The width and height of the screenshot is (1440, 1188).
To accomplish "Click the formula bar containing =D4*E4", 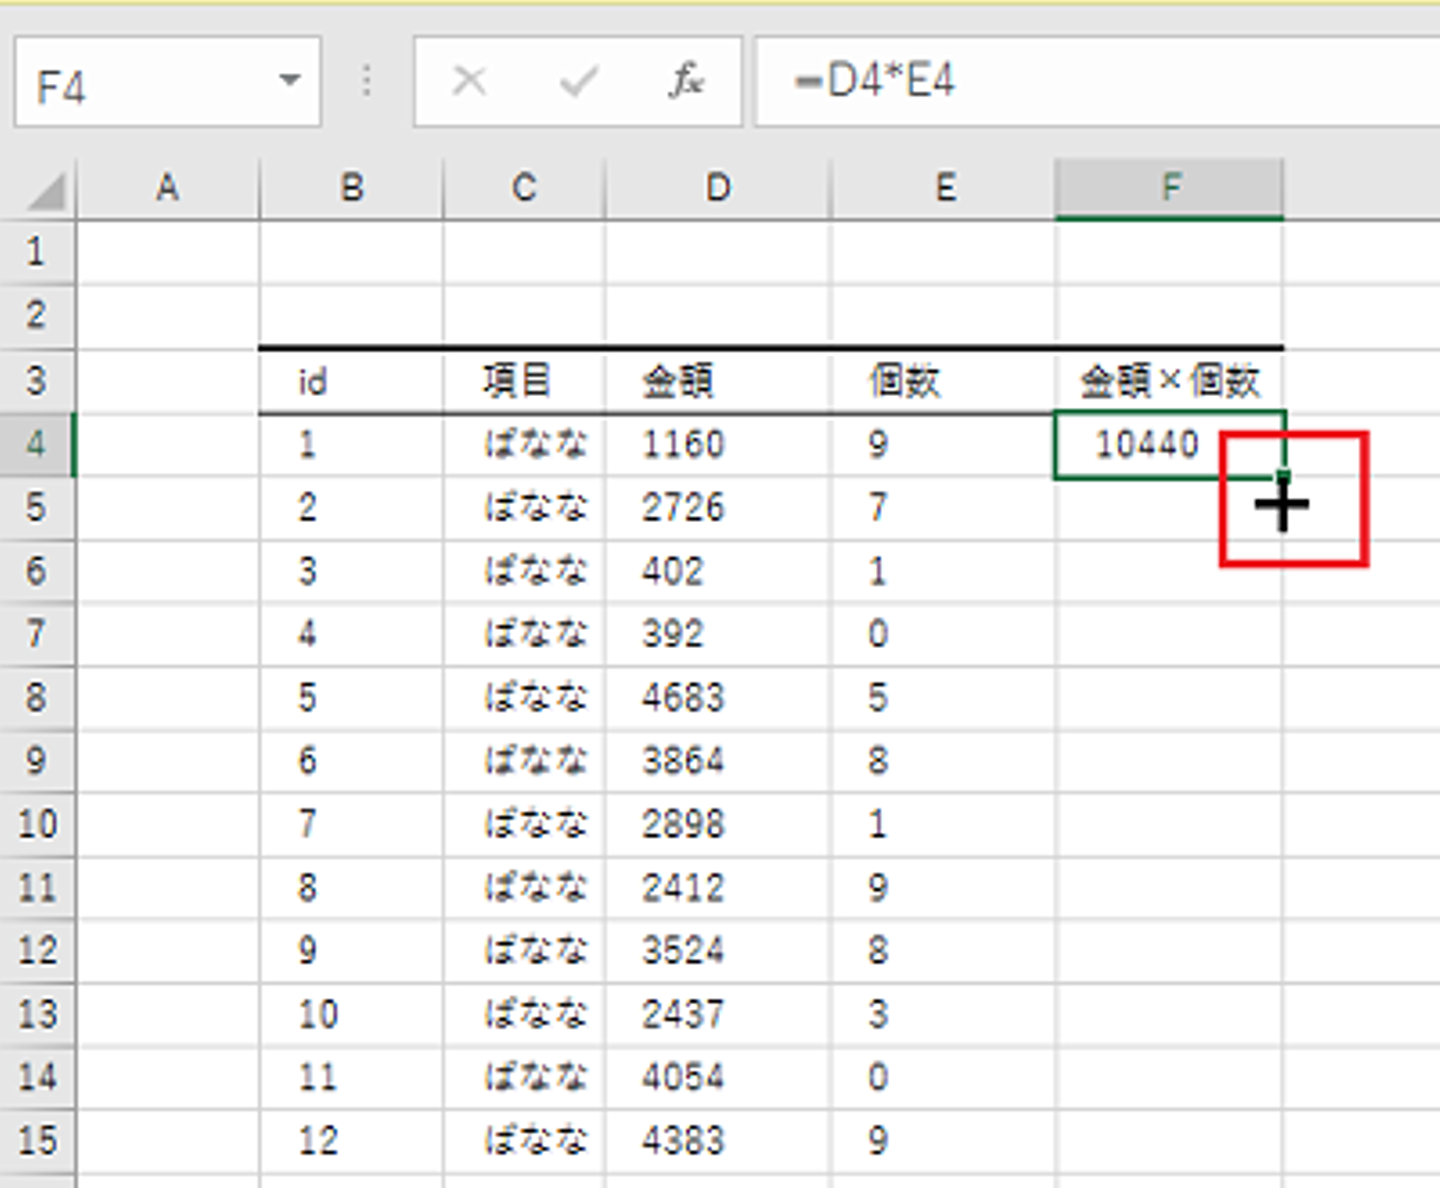I will (1097, 82).
